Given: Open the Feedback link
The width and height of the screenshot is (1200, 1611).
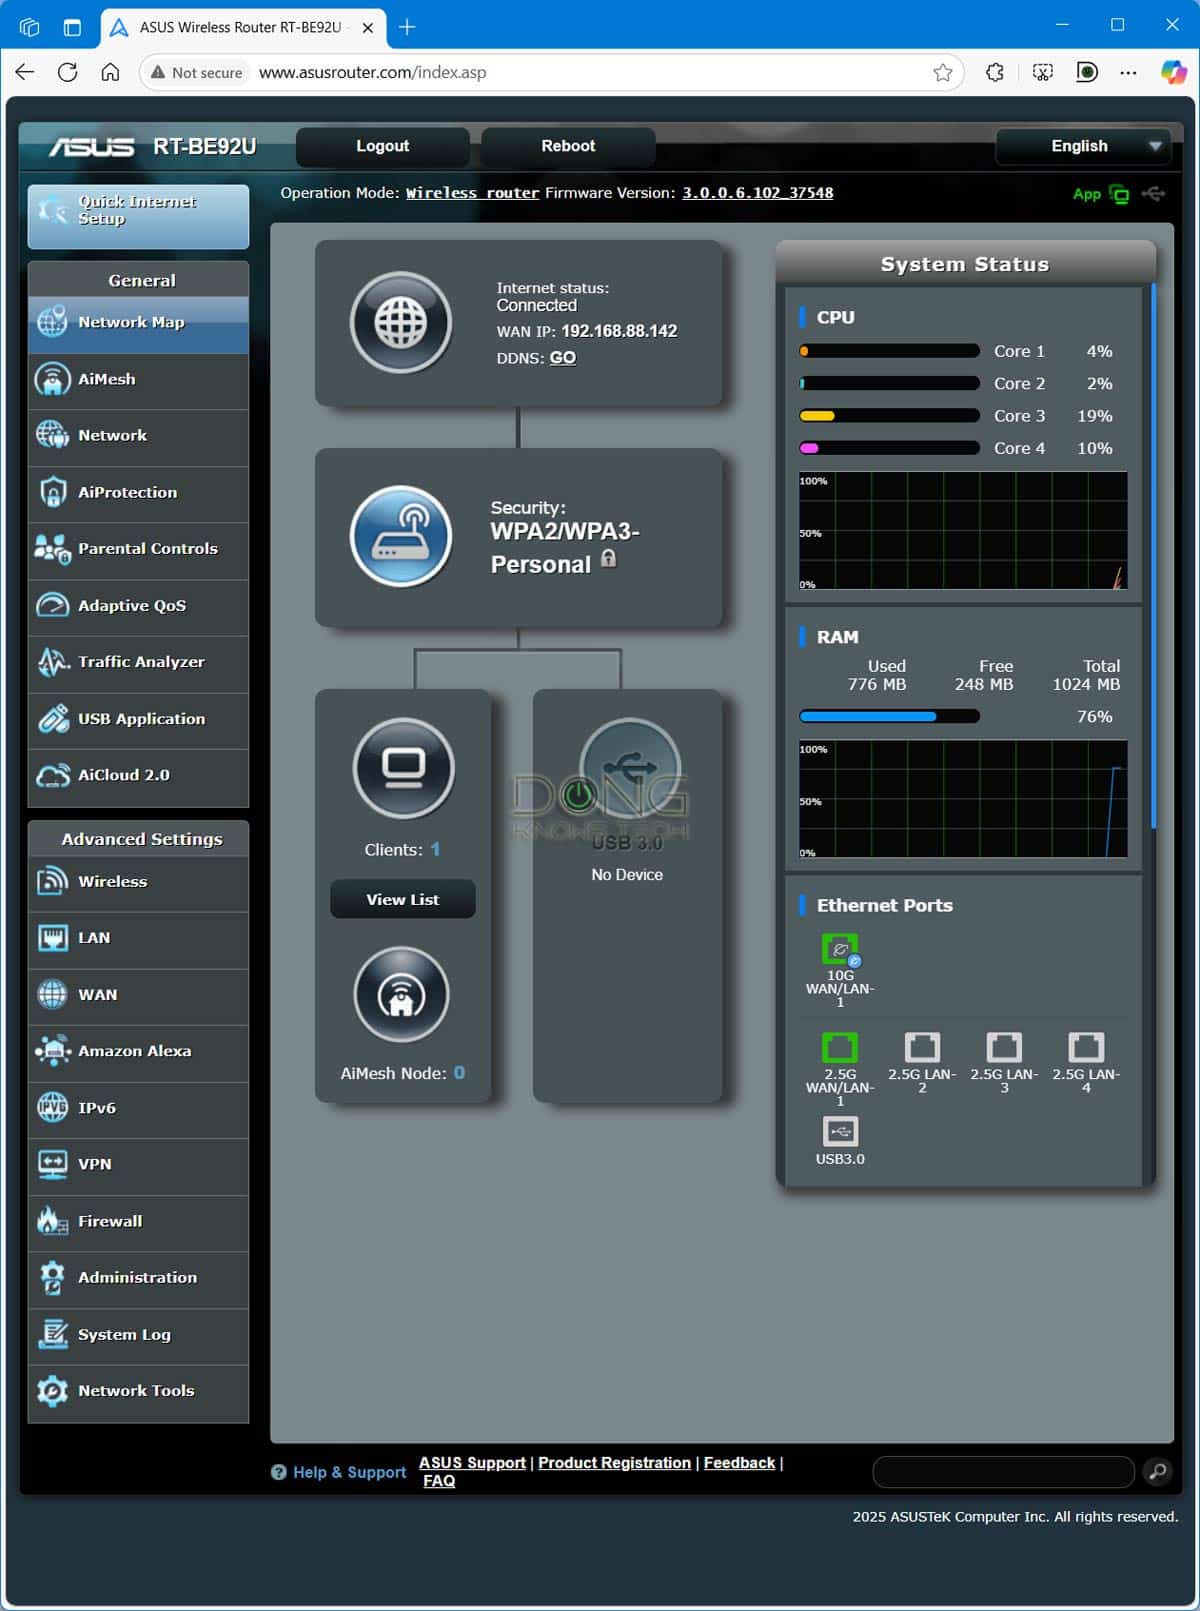Looking at the screenshot, I should click(739, 1463).
